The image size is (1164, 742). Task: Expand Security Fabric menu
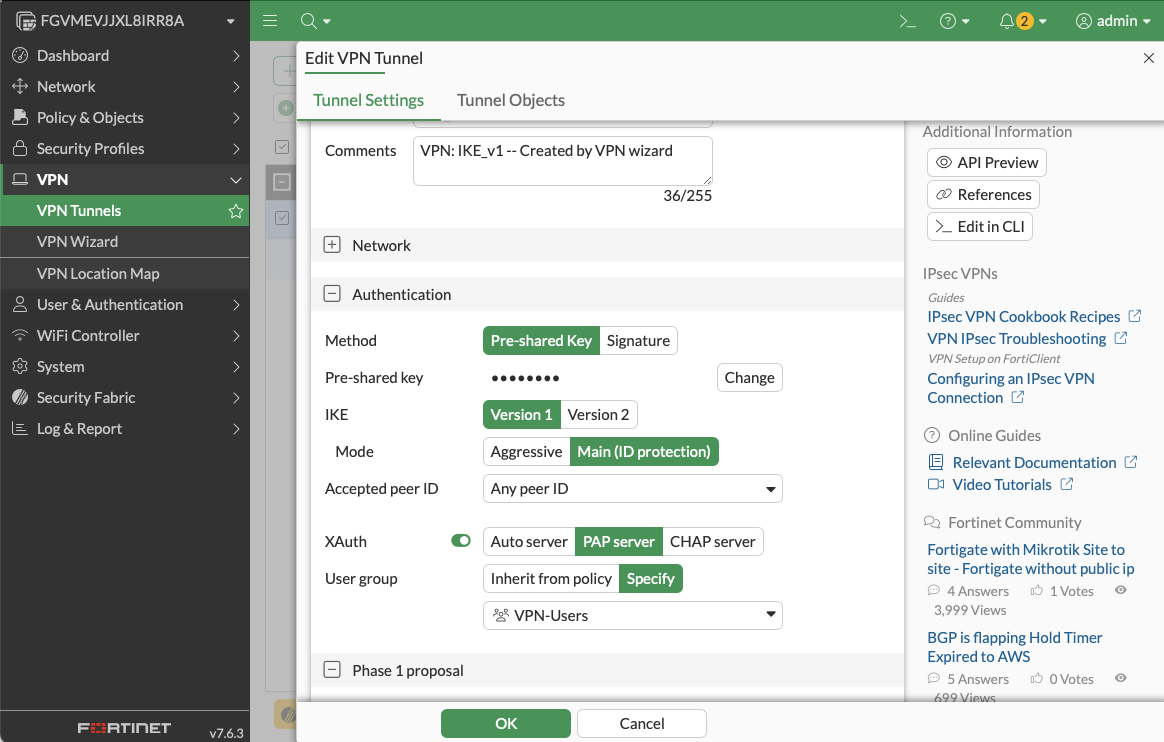tap(125, 398)
